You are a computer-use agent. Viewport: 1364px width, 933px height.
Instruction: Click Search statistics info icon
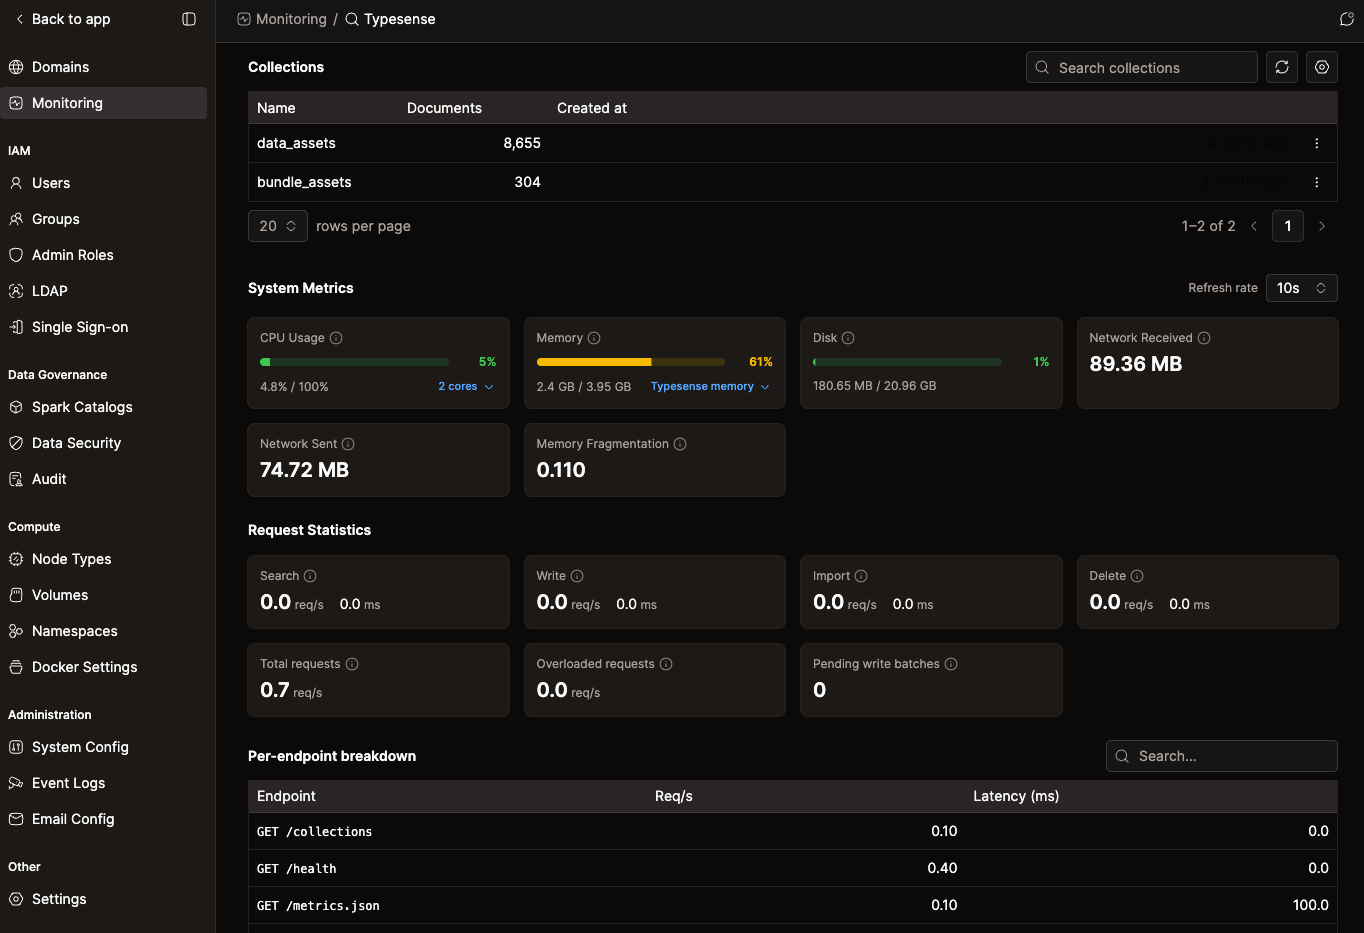pyautogui.click(x=310, y=576)
